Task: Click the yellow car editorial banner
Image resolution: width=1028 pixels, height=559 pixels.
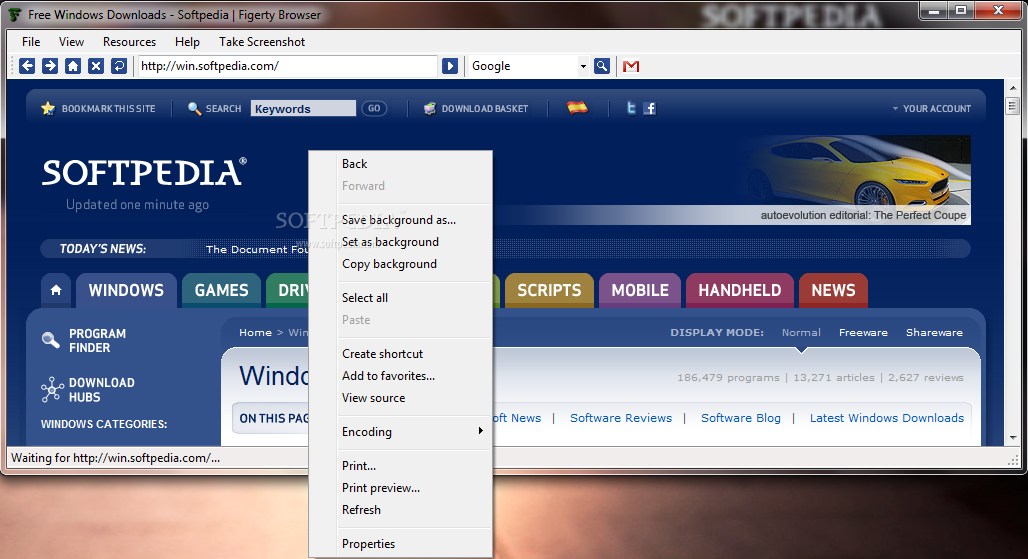Action: (854, 180)
